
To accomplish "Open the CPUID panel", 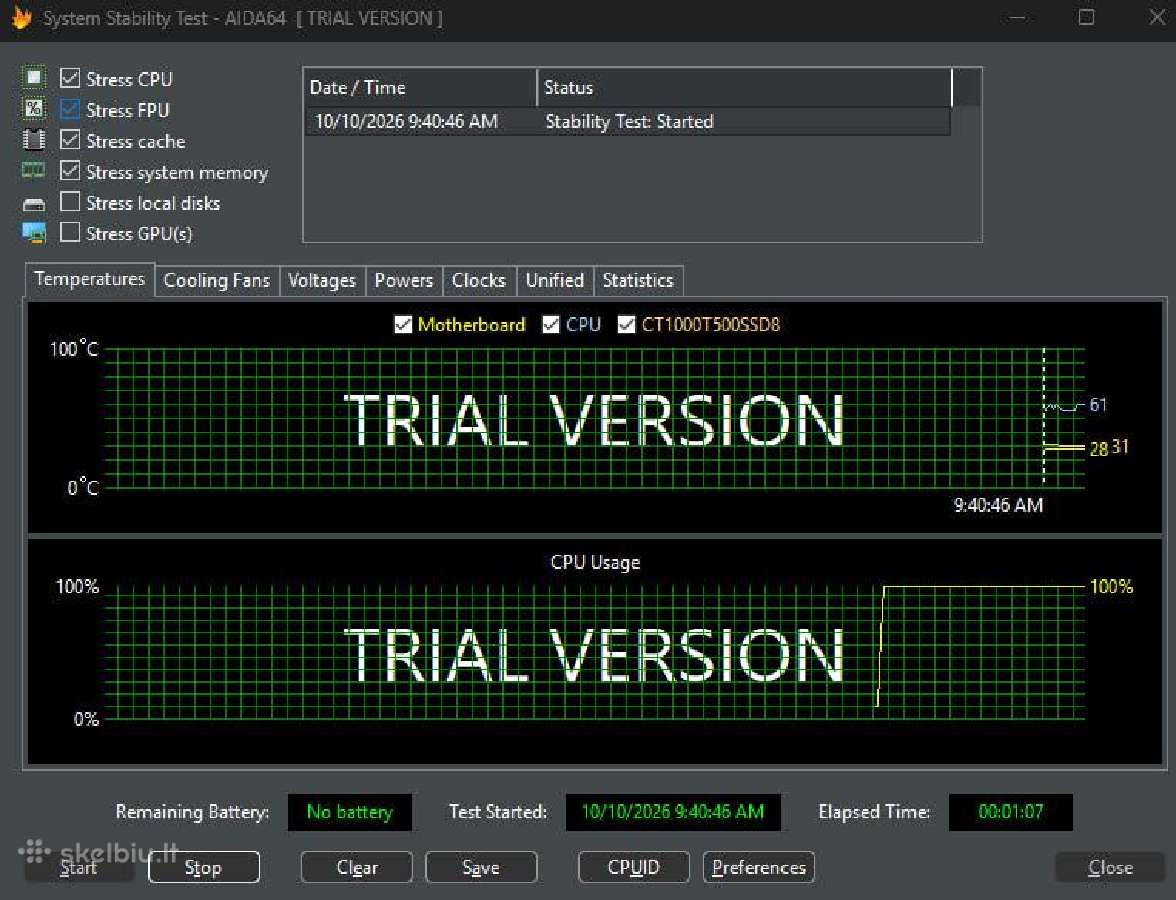I will coord(634,867).
